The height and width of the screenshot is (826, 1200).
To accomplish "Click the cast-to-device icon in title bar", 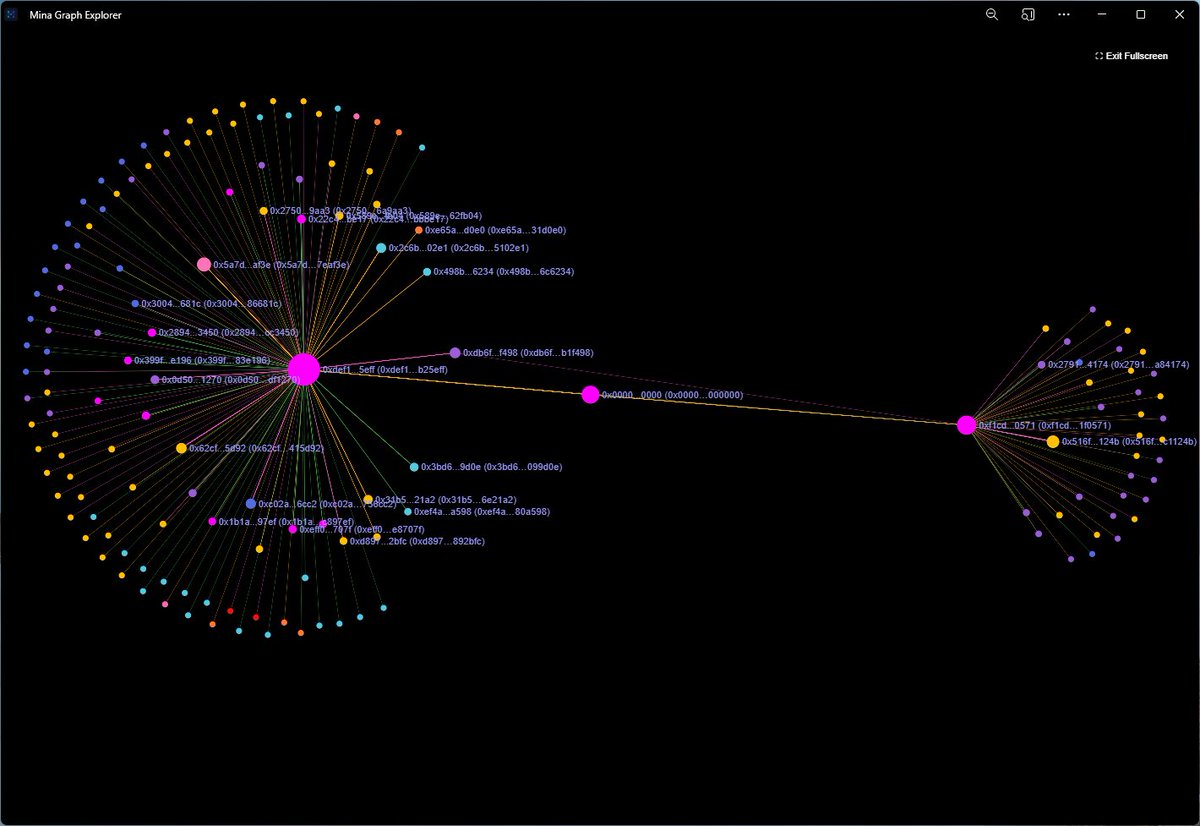I will [x=1027, y=15].
